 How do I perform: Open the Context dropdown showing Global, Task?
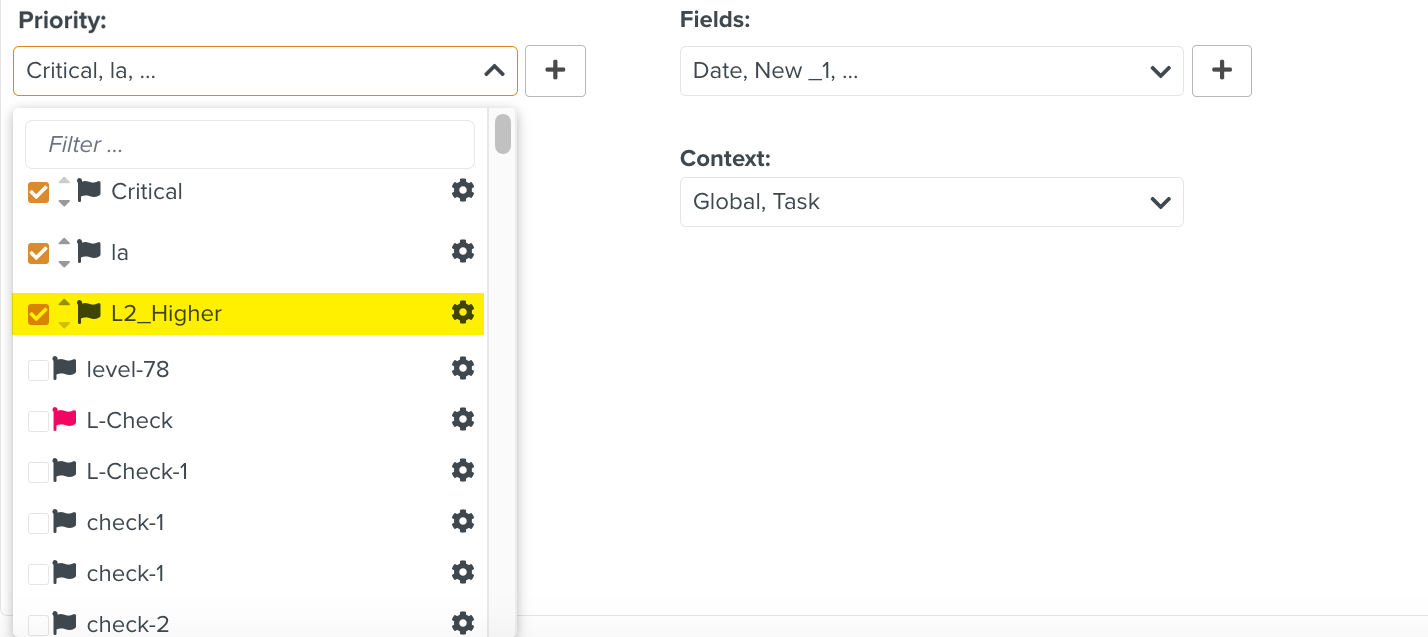coord(931,202)
